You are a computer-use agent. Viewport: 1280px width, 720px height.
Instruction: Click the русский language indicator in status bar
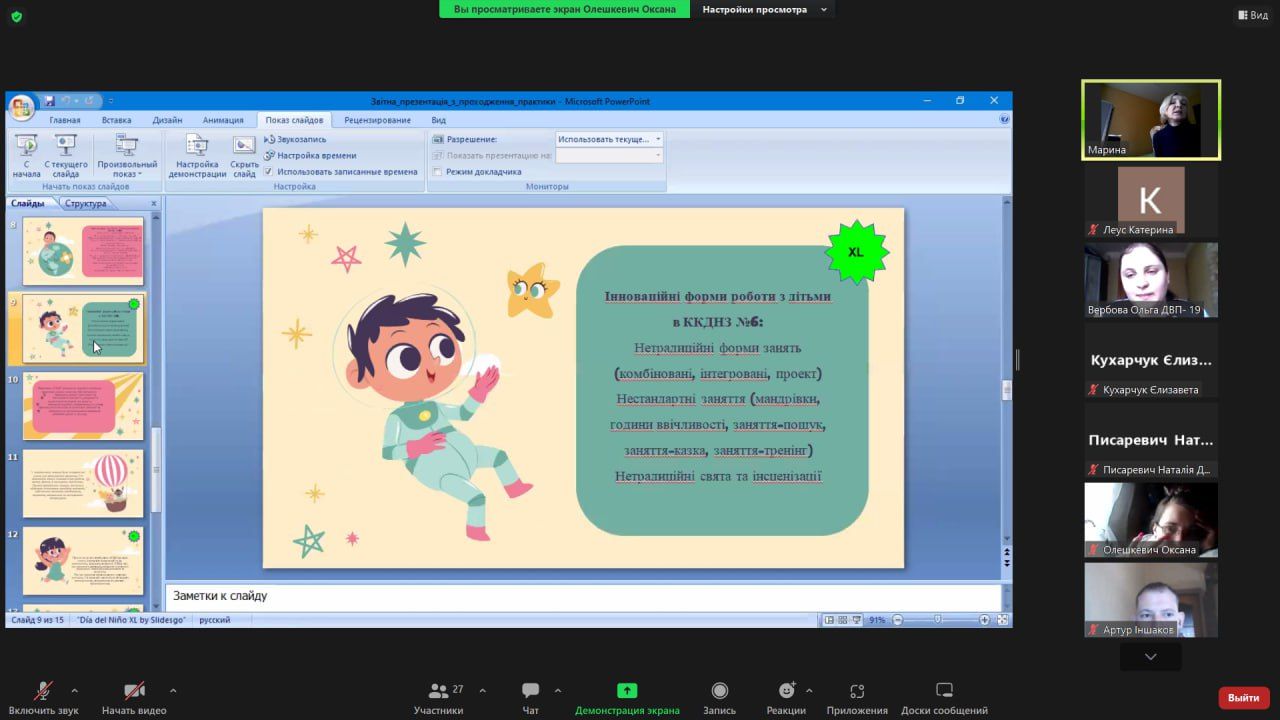[214, 620]
